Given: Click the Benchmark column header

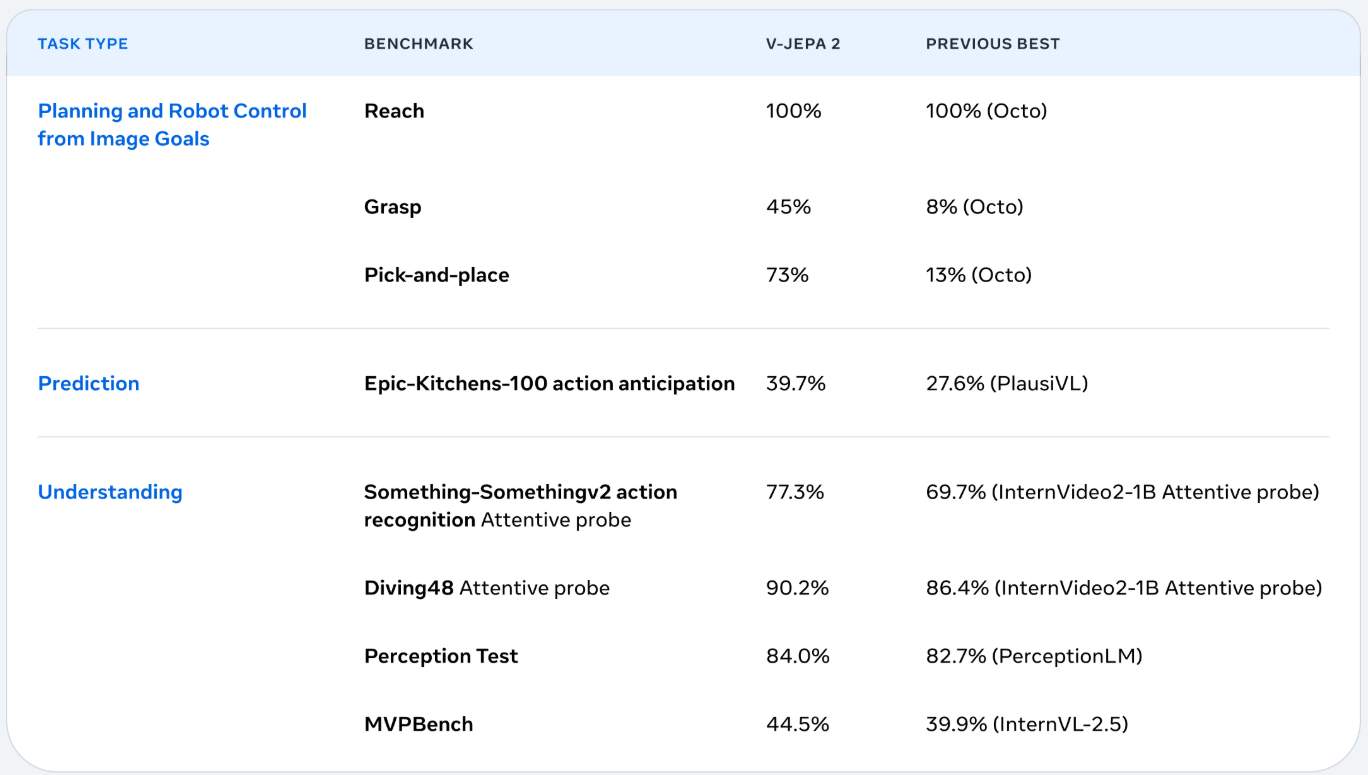Looking at the screenshot, I should pyautogui.click(x=418, y=44).
